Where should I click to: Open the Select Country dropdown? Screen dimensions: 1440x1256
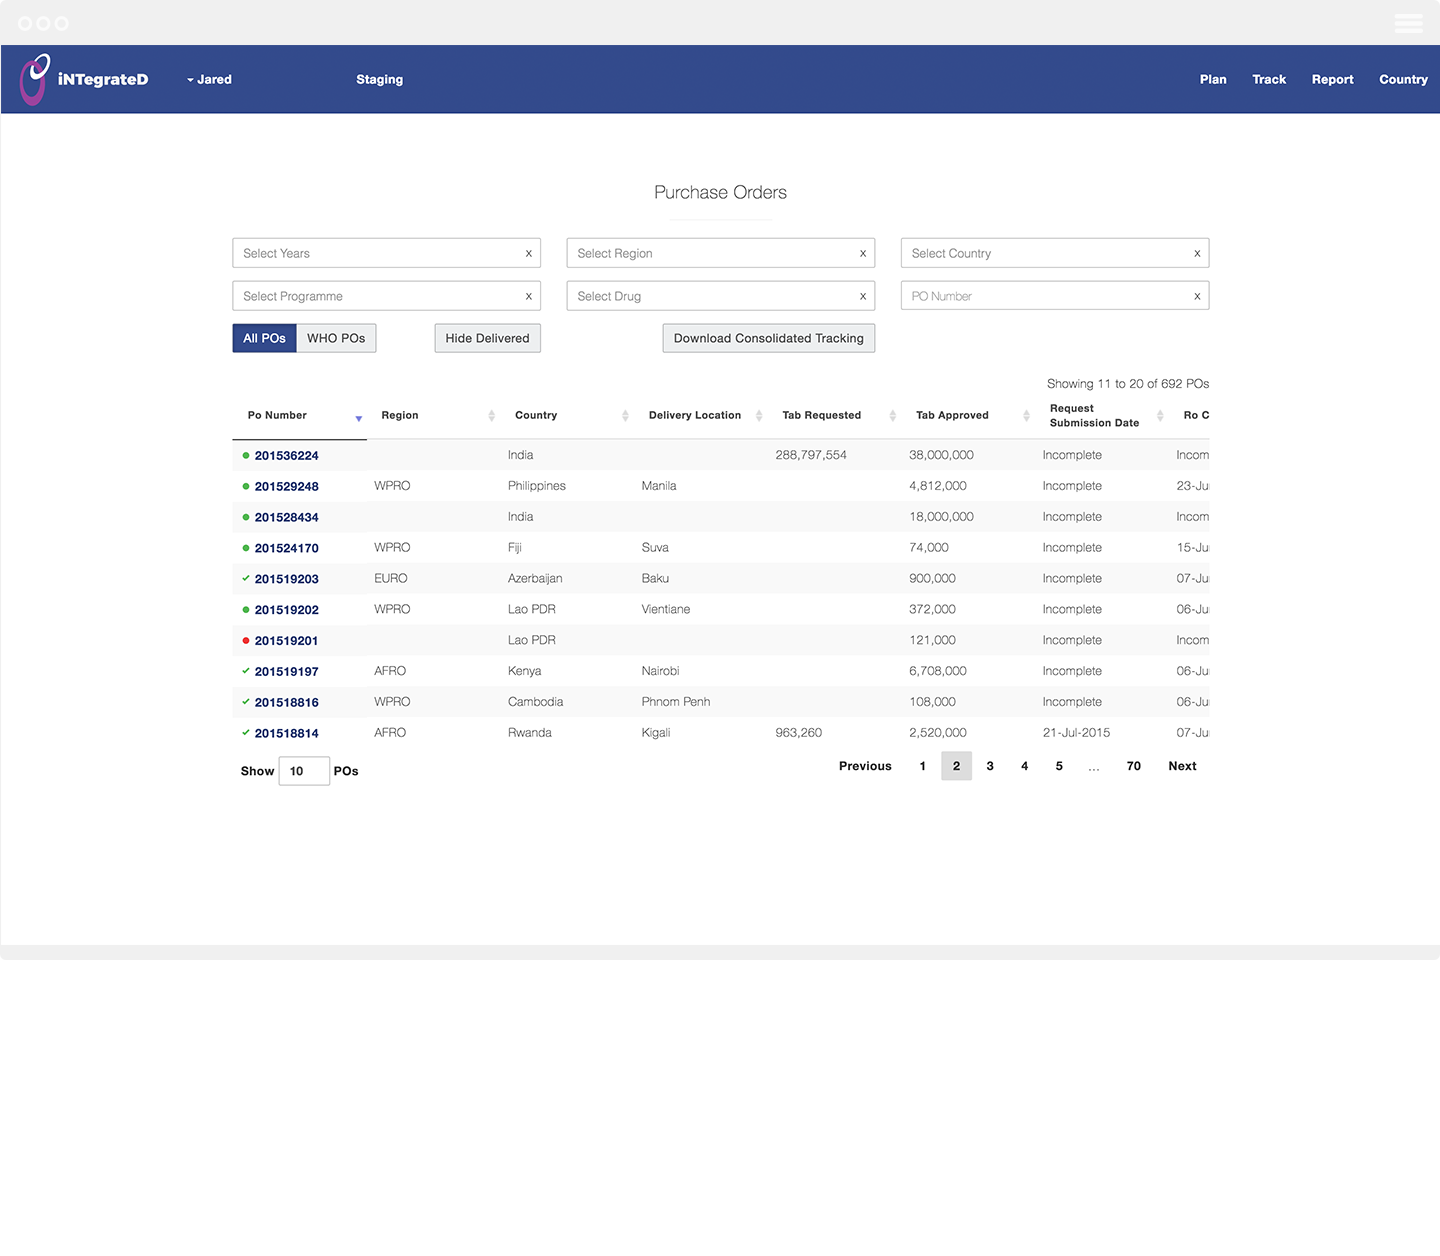(1045, 253)
